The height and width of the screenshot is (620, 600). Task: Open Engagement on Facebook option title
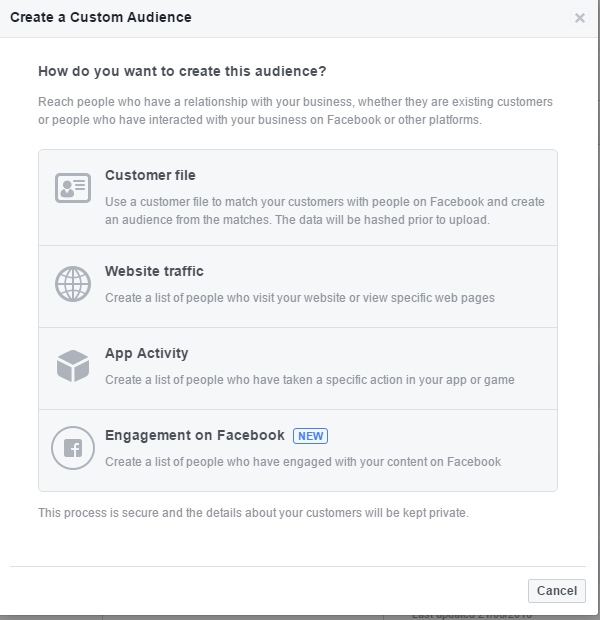coord(195,435)
